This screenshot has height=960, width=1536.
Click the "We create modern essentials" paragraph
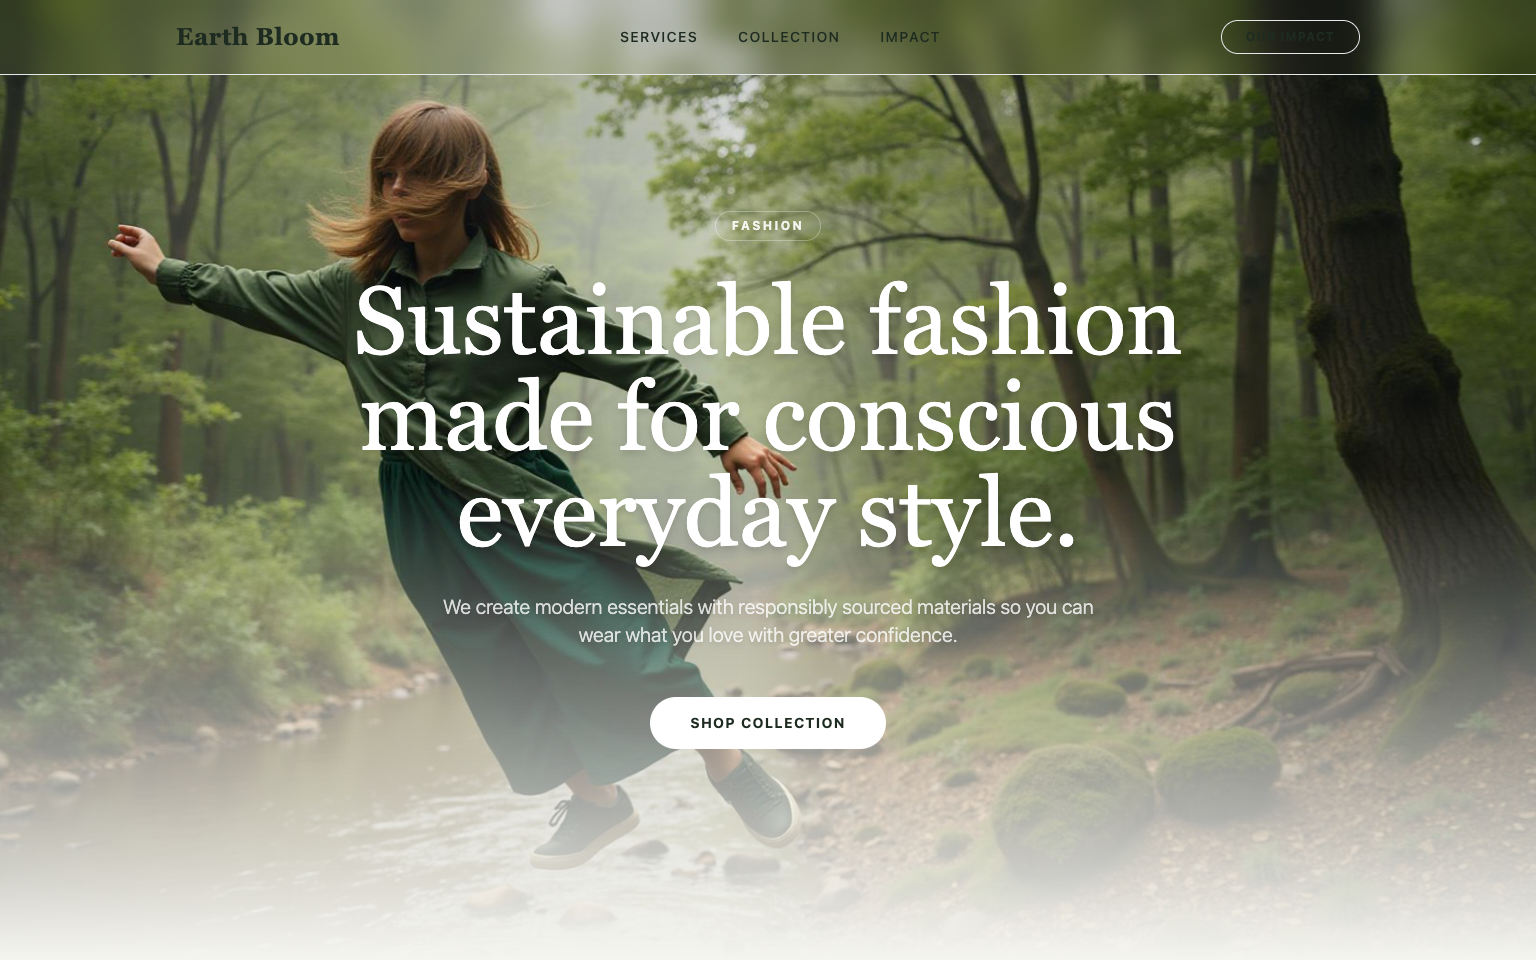click(768, 621)
